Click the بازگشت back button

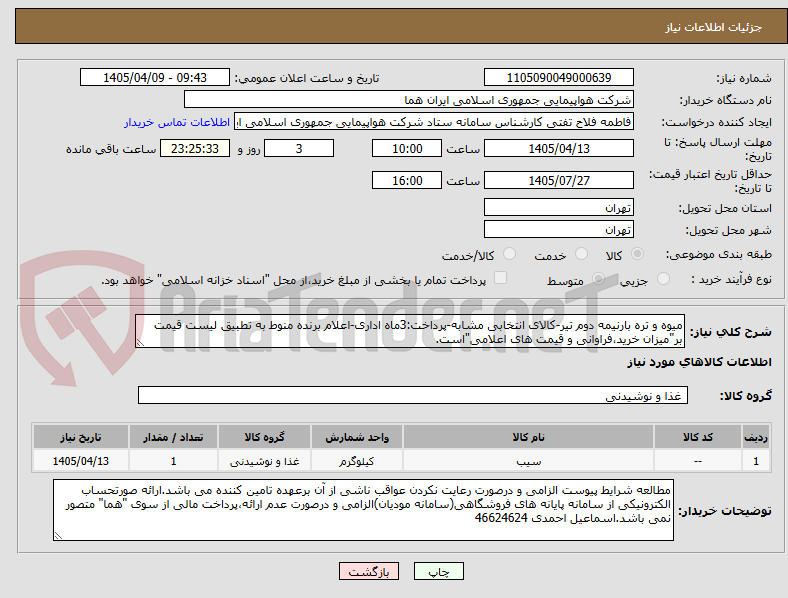(369, 571)
